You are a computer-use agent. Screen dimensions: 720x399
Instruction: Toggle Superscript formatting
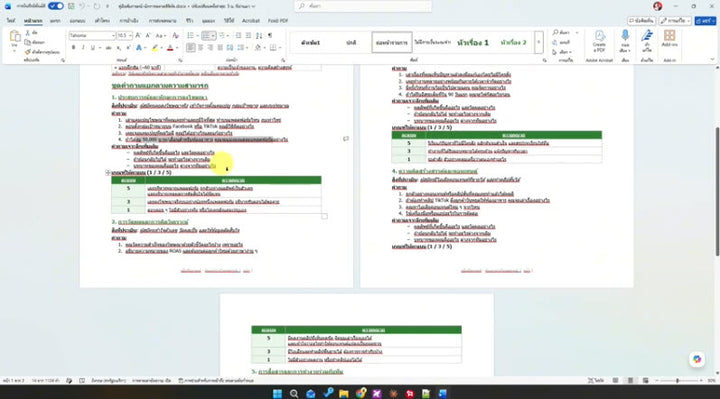point(128,48)
